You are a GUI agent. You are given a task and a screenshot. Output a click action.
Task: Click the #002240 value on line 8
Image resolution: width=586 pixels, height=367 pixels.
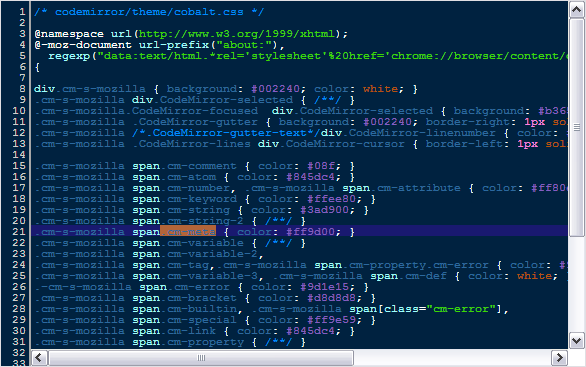pos(275,89)
